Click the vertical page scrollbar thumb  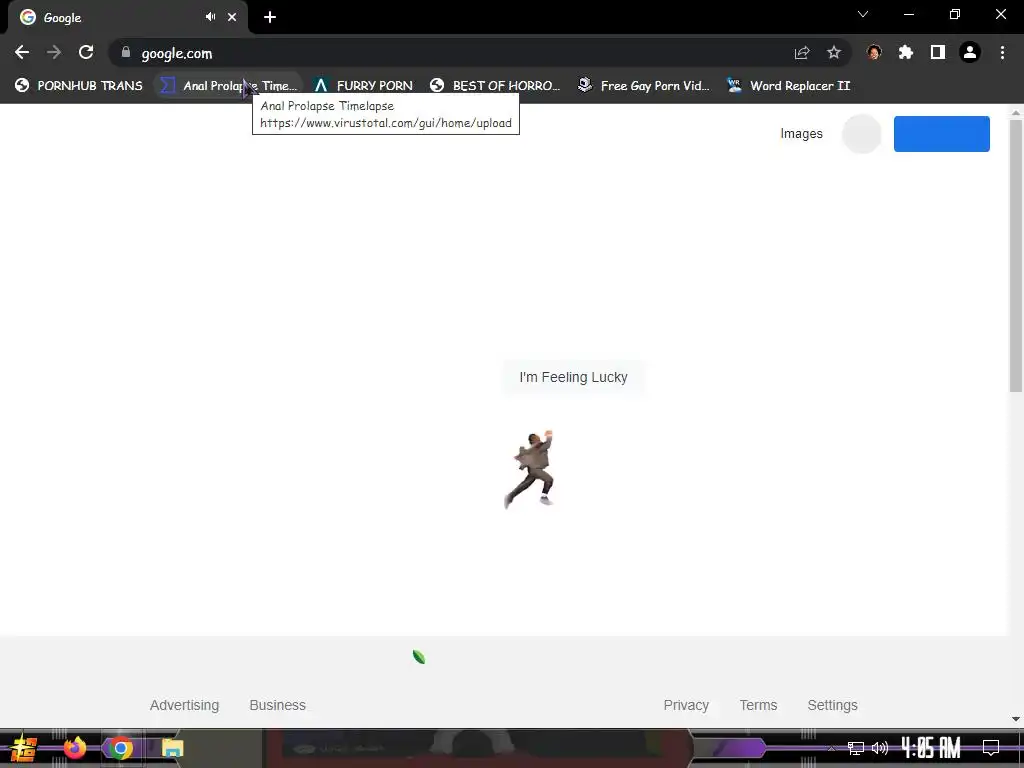1016,255
